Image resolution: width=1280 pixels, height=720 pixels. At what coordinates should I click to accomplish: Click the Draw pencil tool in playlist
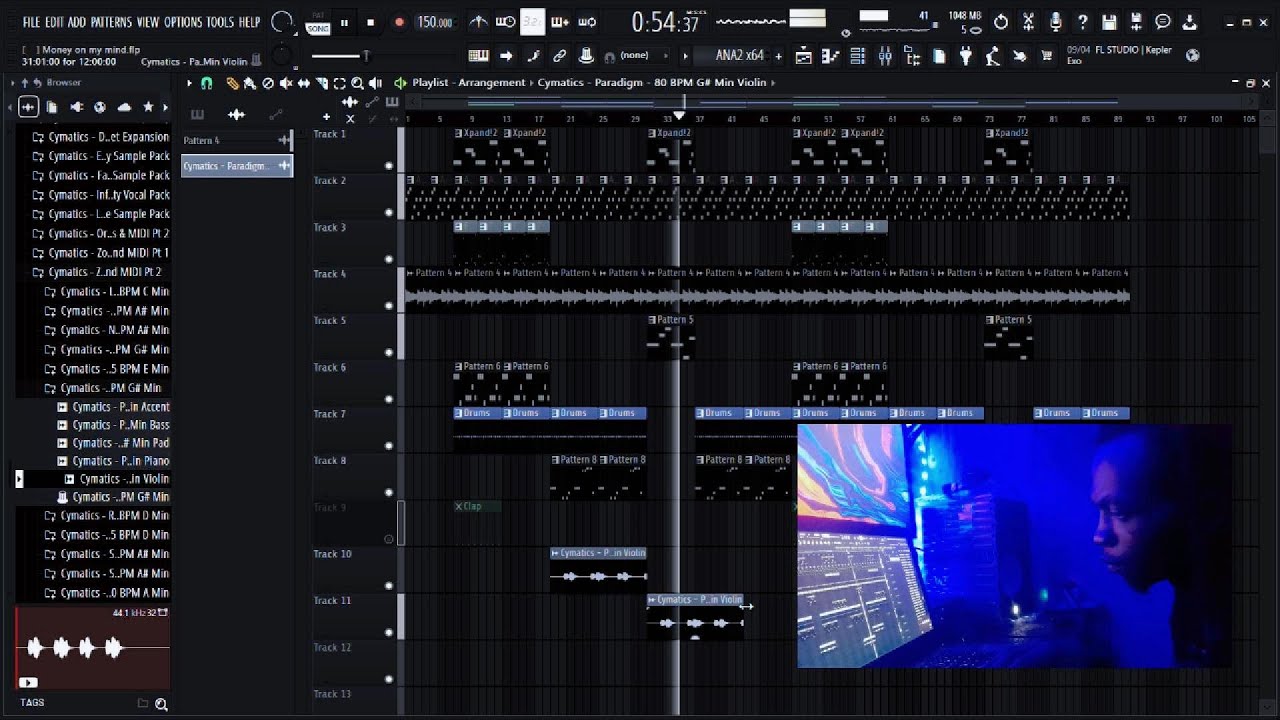coord(232,83)
